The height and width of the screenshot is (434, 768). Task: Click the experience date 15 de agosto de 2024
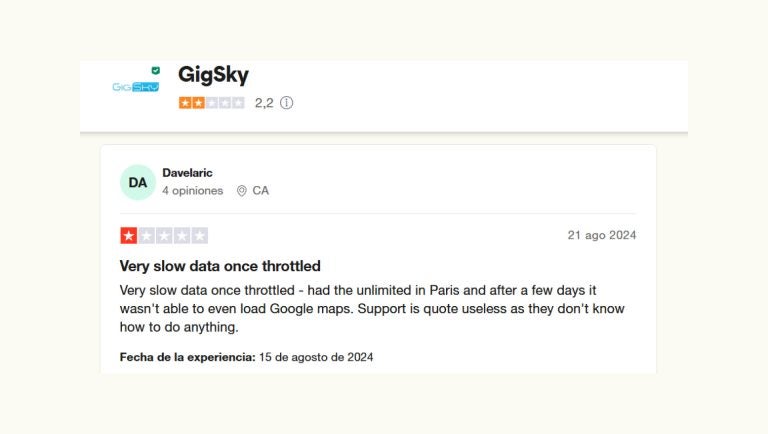click(x=316, y=357)
